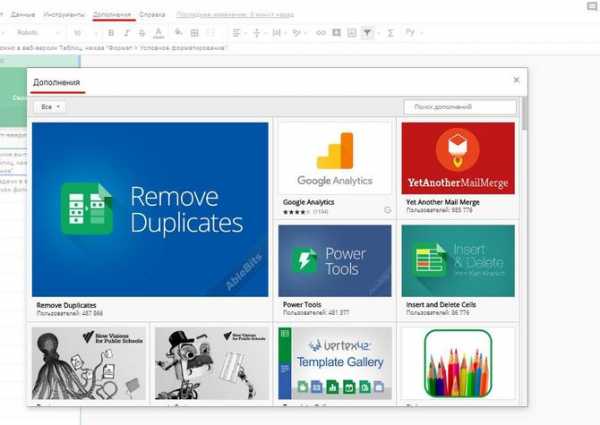600x425 pixels.
Task: Open the input tools toolbar menu
Action: [410, 33]
